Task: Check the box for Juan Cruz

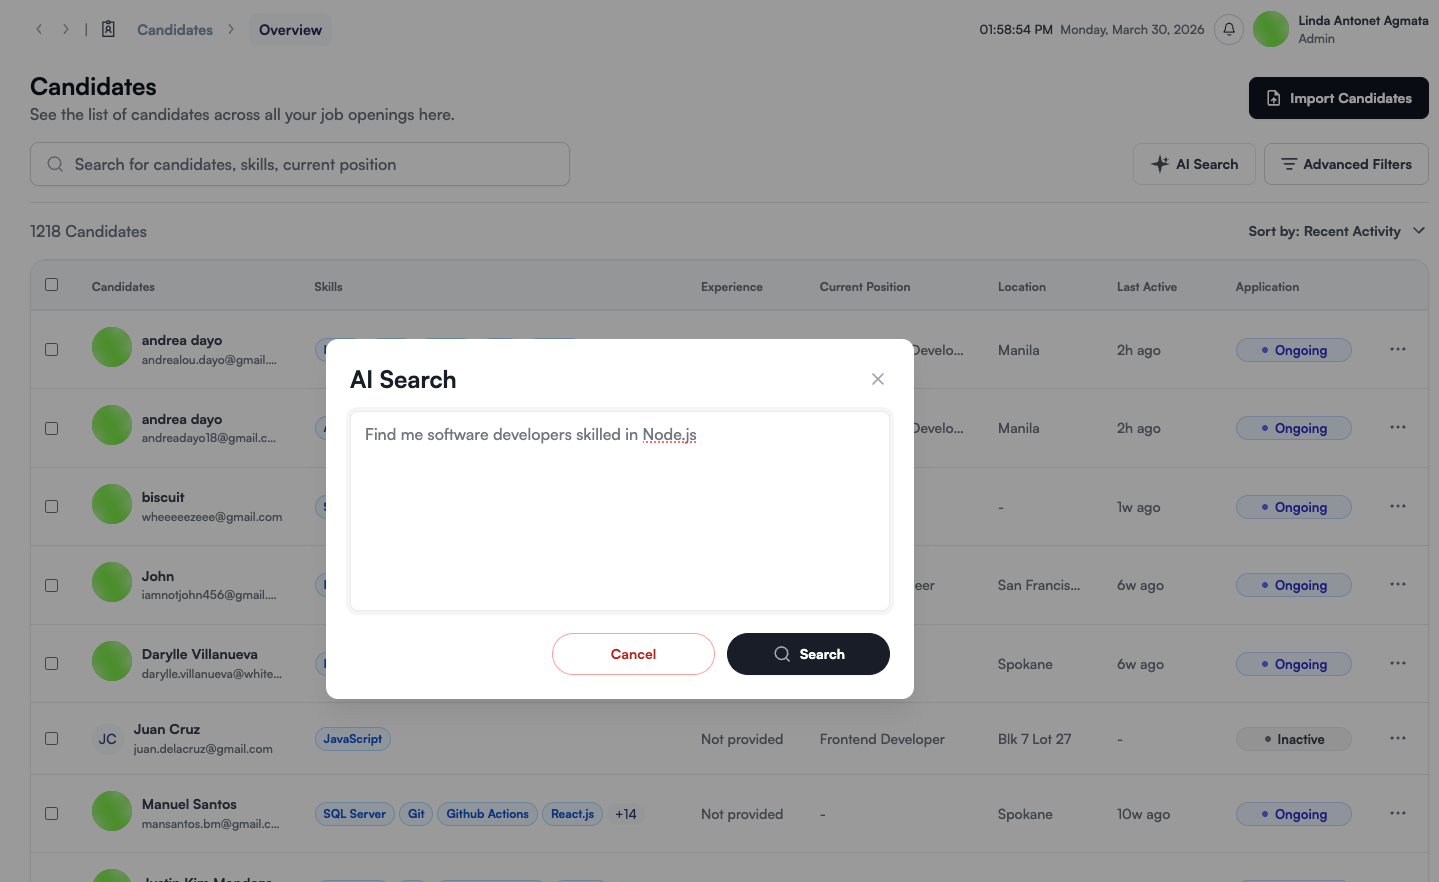Action: (x=52, y=739)
